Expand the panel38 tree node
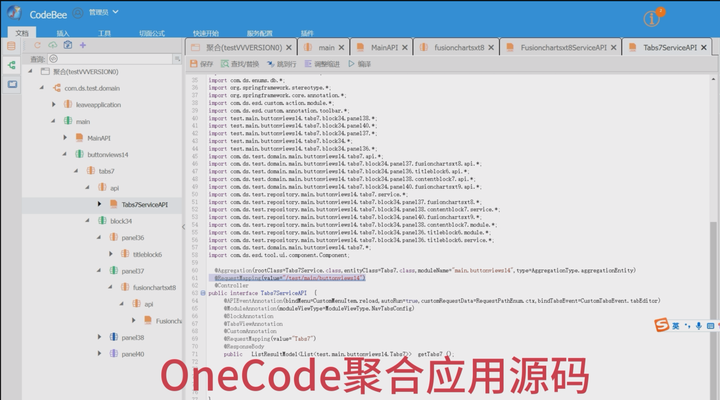720x400 pixels. [99, 337]
